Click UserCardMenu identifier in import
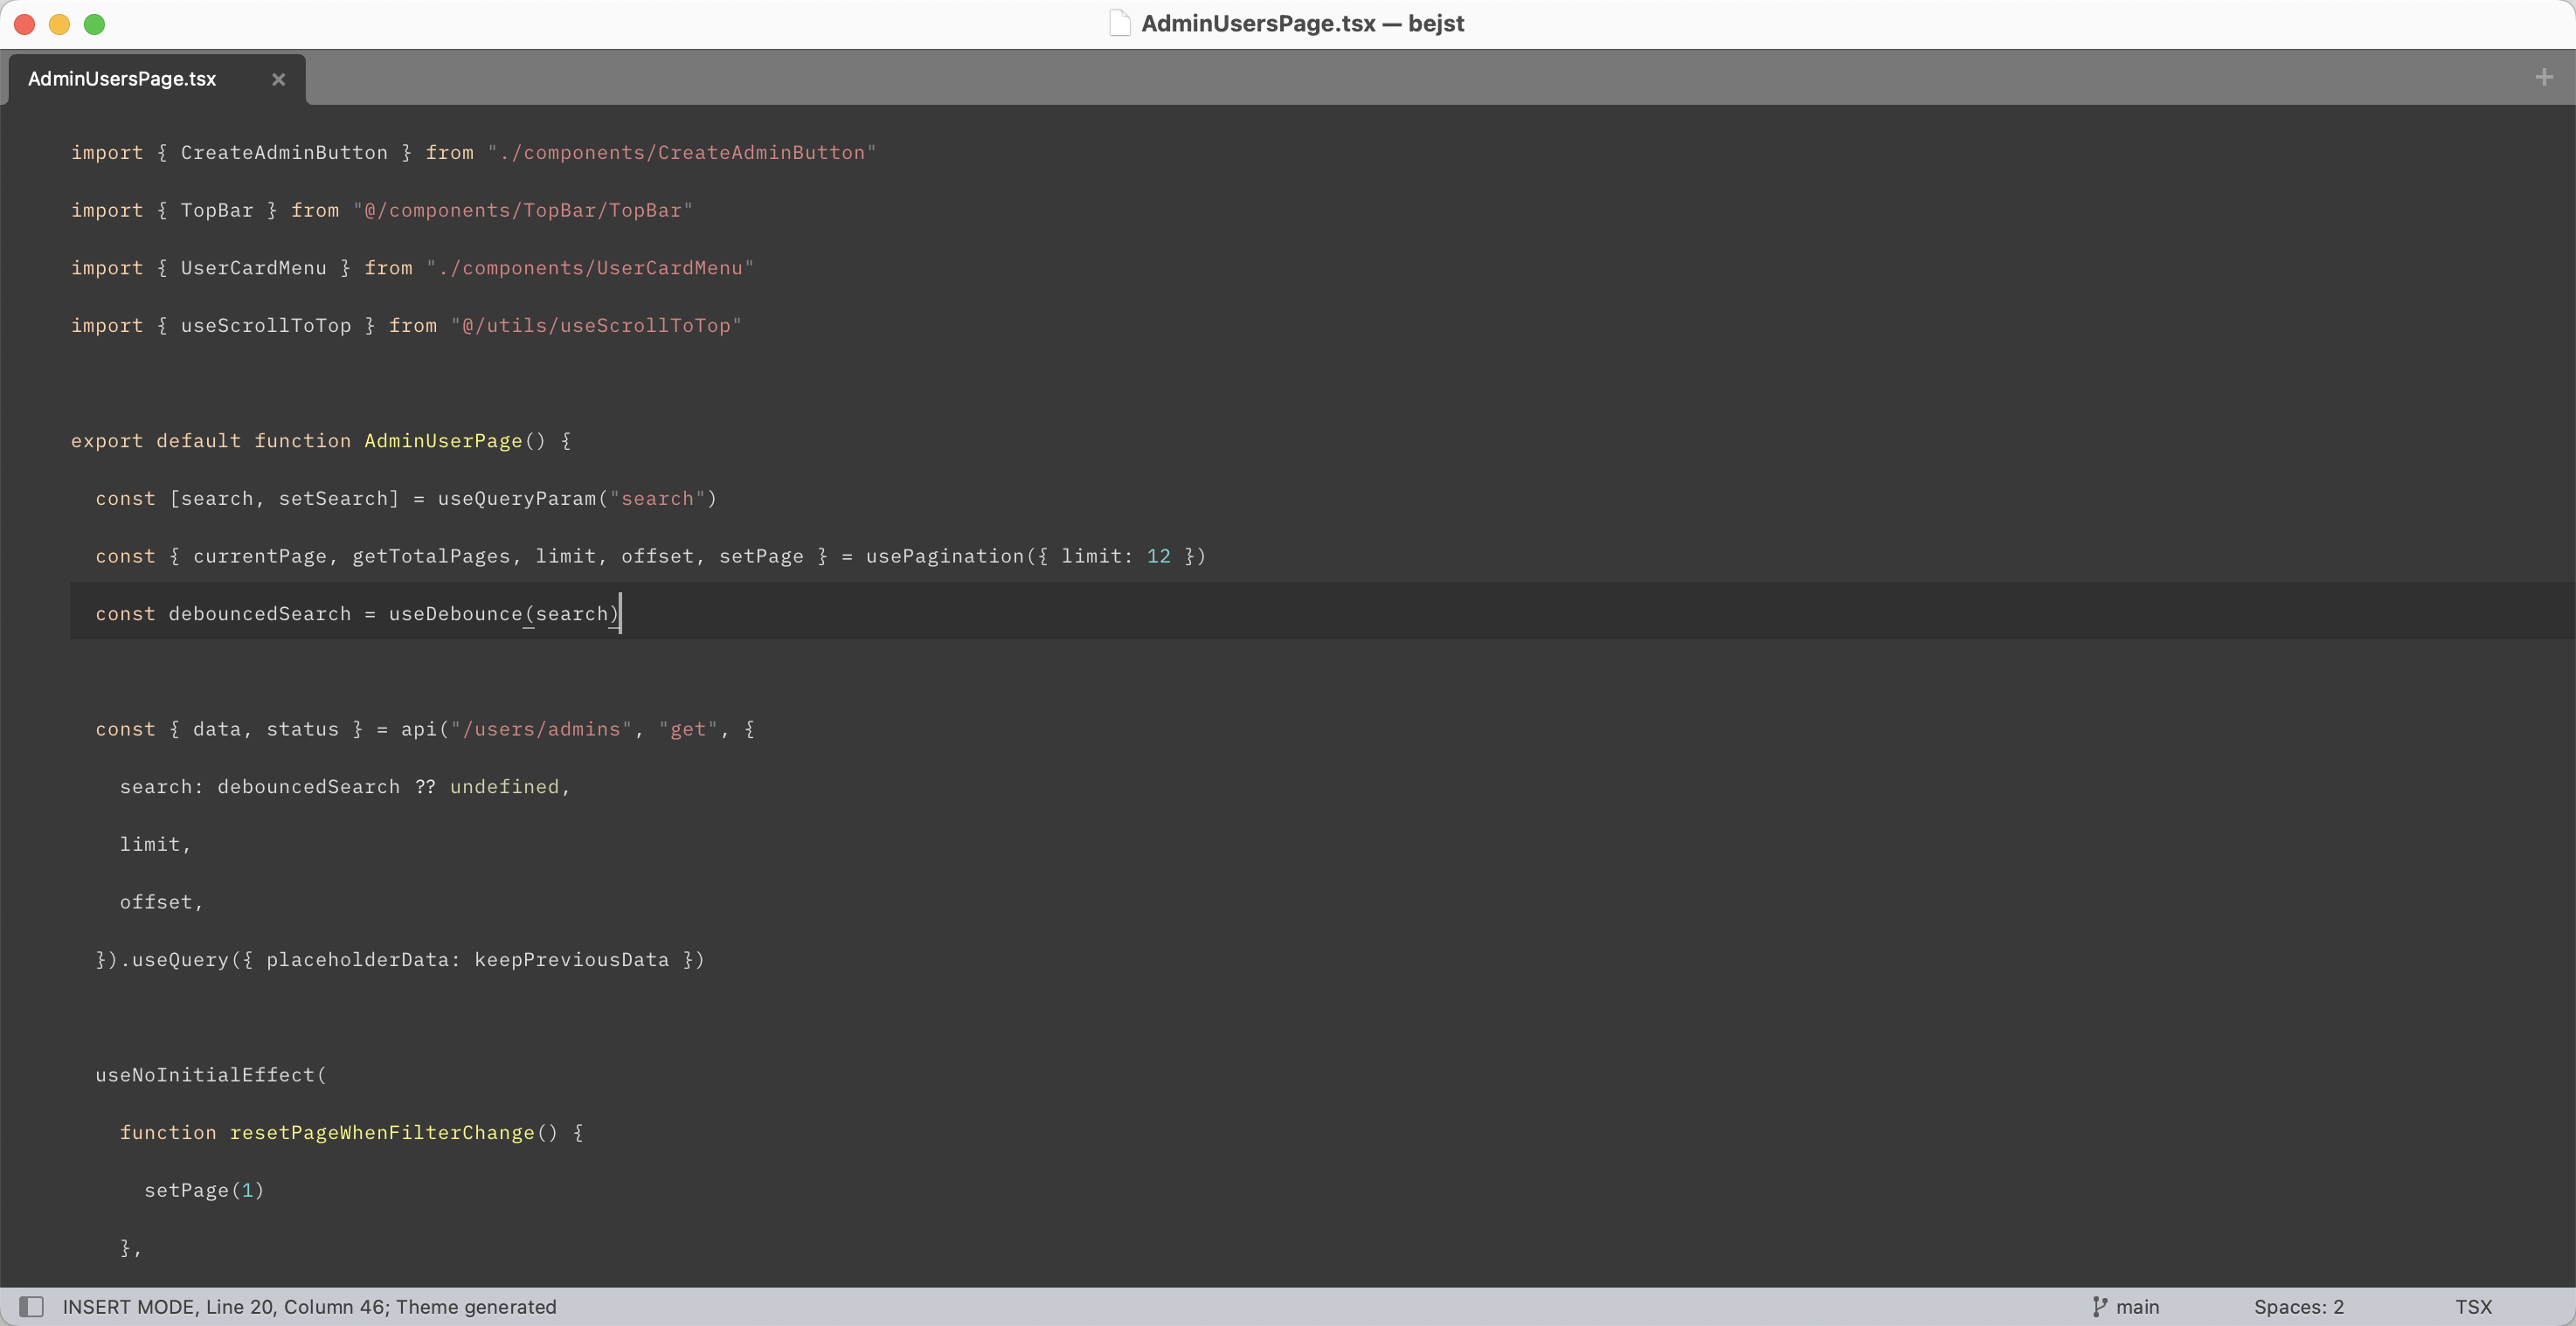The width and height of the screenshot is (2576, 1326). pyautogui.click(x=253, y=268)
